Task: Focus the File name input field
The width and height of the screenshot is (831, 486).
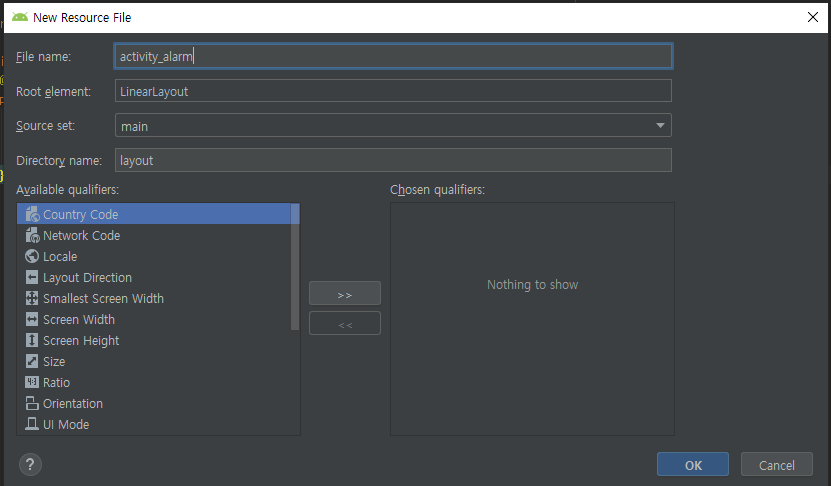Action: 393,56
